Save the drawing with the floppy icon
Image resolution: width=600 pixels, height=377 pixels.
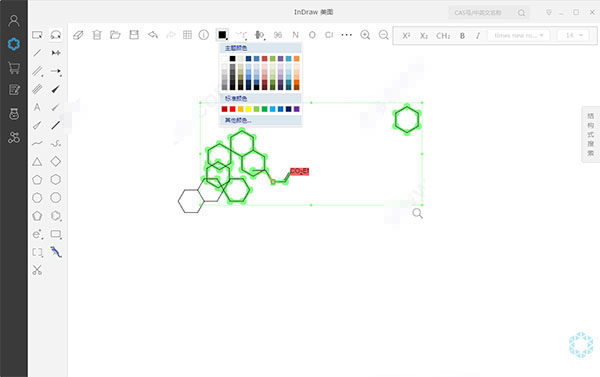click(134, 35)
